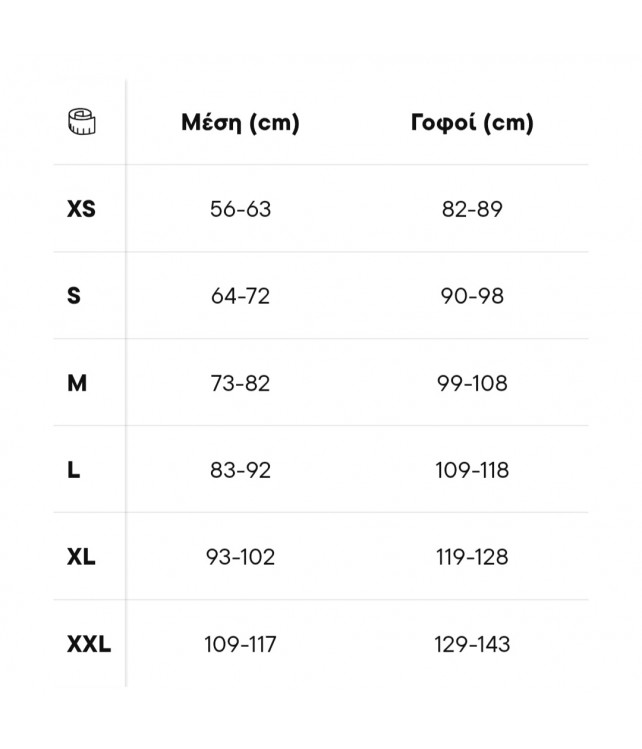The width and height of the screenshot is (642, 749).
Task: Select hip value 109-118
Action: pos(472,470)
